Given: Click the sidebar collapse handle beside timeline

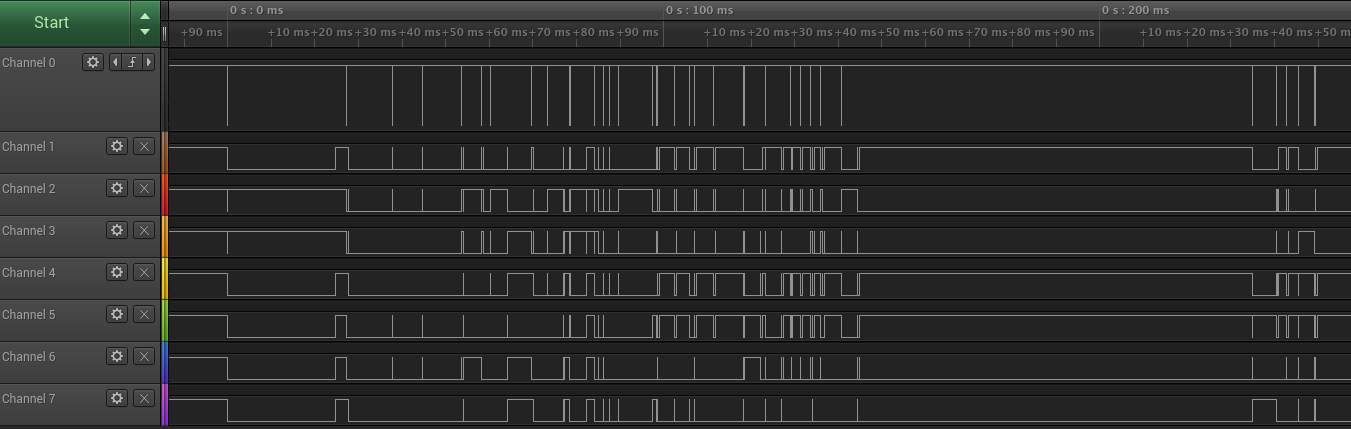Looking at the screenshot, I should (x=164, y=33).
